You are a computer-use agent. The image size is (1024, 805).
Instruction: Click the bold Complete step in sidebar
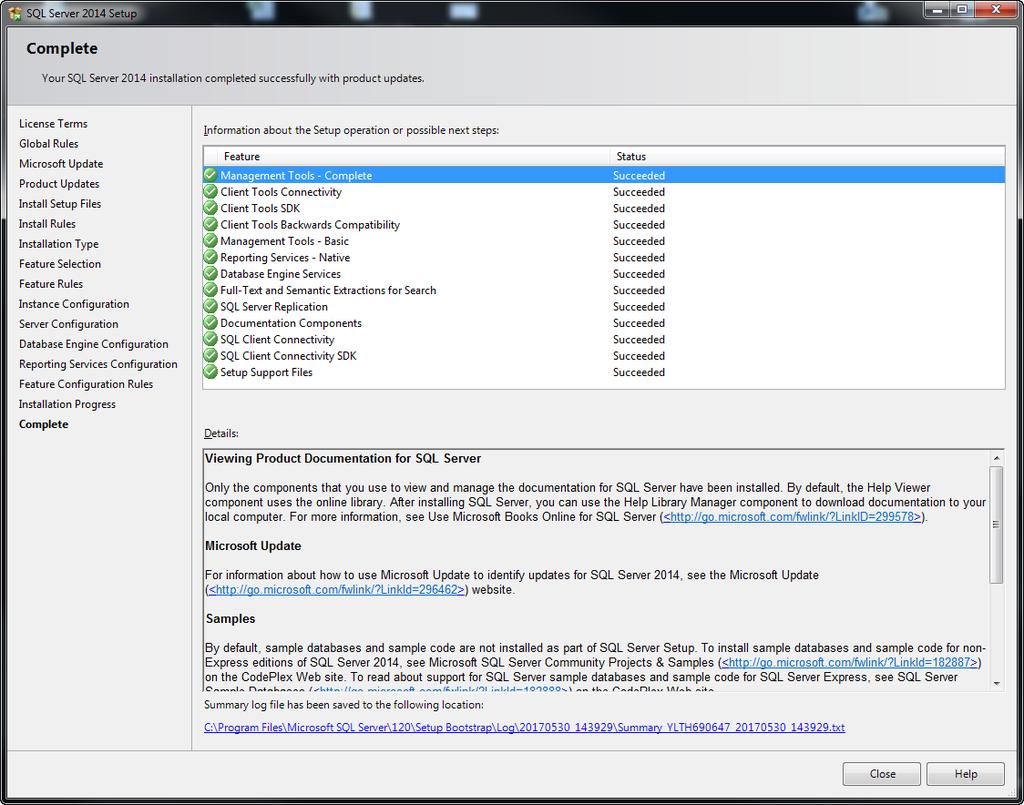(x=44, y=424)
